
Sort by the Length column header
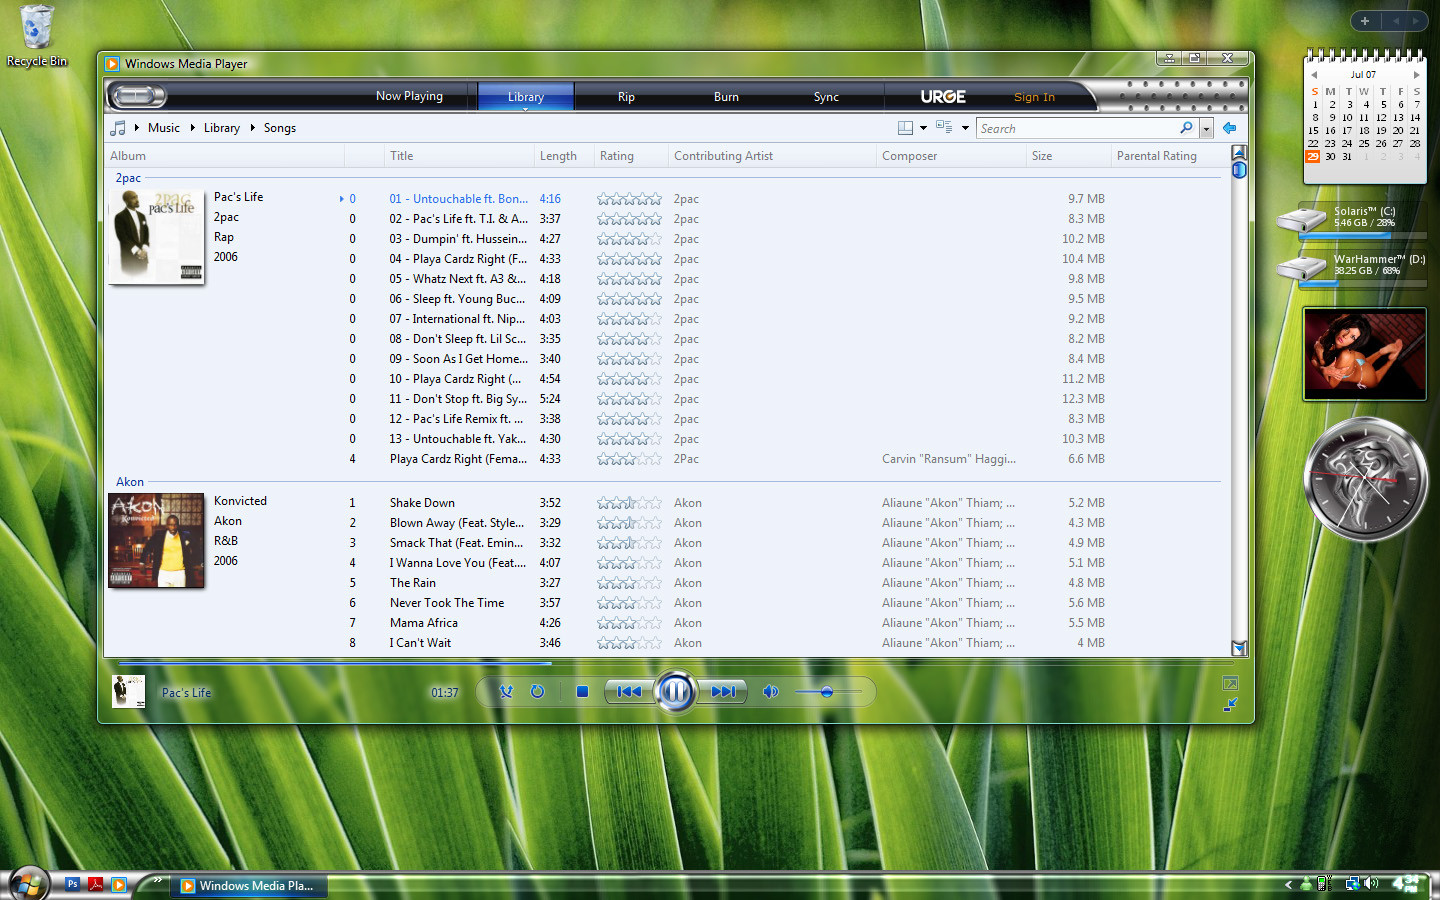click(564, 156)
